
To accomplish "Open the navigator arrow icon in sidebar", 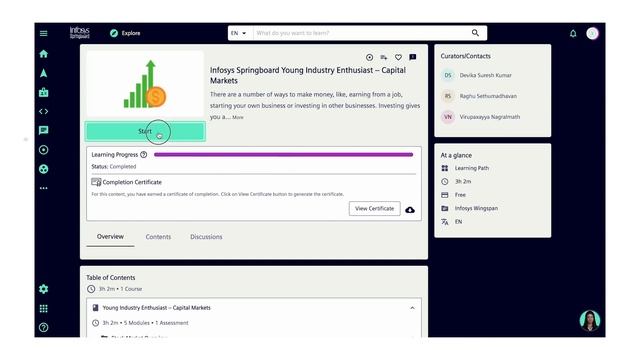I will [44, 73].
